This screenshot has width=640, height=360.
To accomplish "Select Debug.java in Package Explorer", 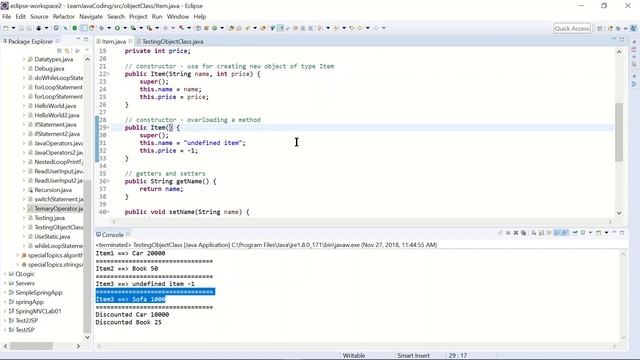I will point(49,69).
